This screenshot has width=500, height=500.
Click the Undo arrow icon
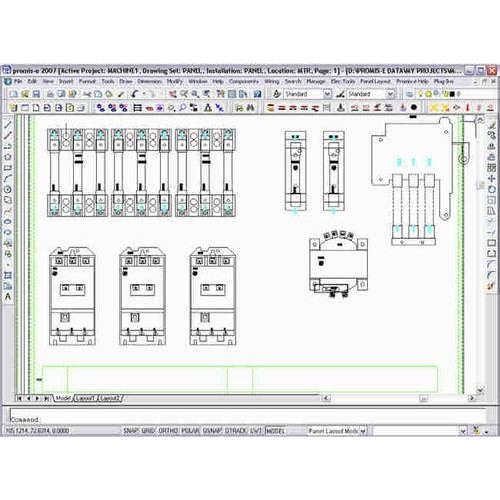[x=135, y=94]
